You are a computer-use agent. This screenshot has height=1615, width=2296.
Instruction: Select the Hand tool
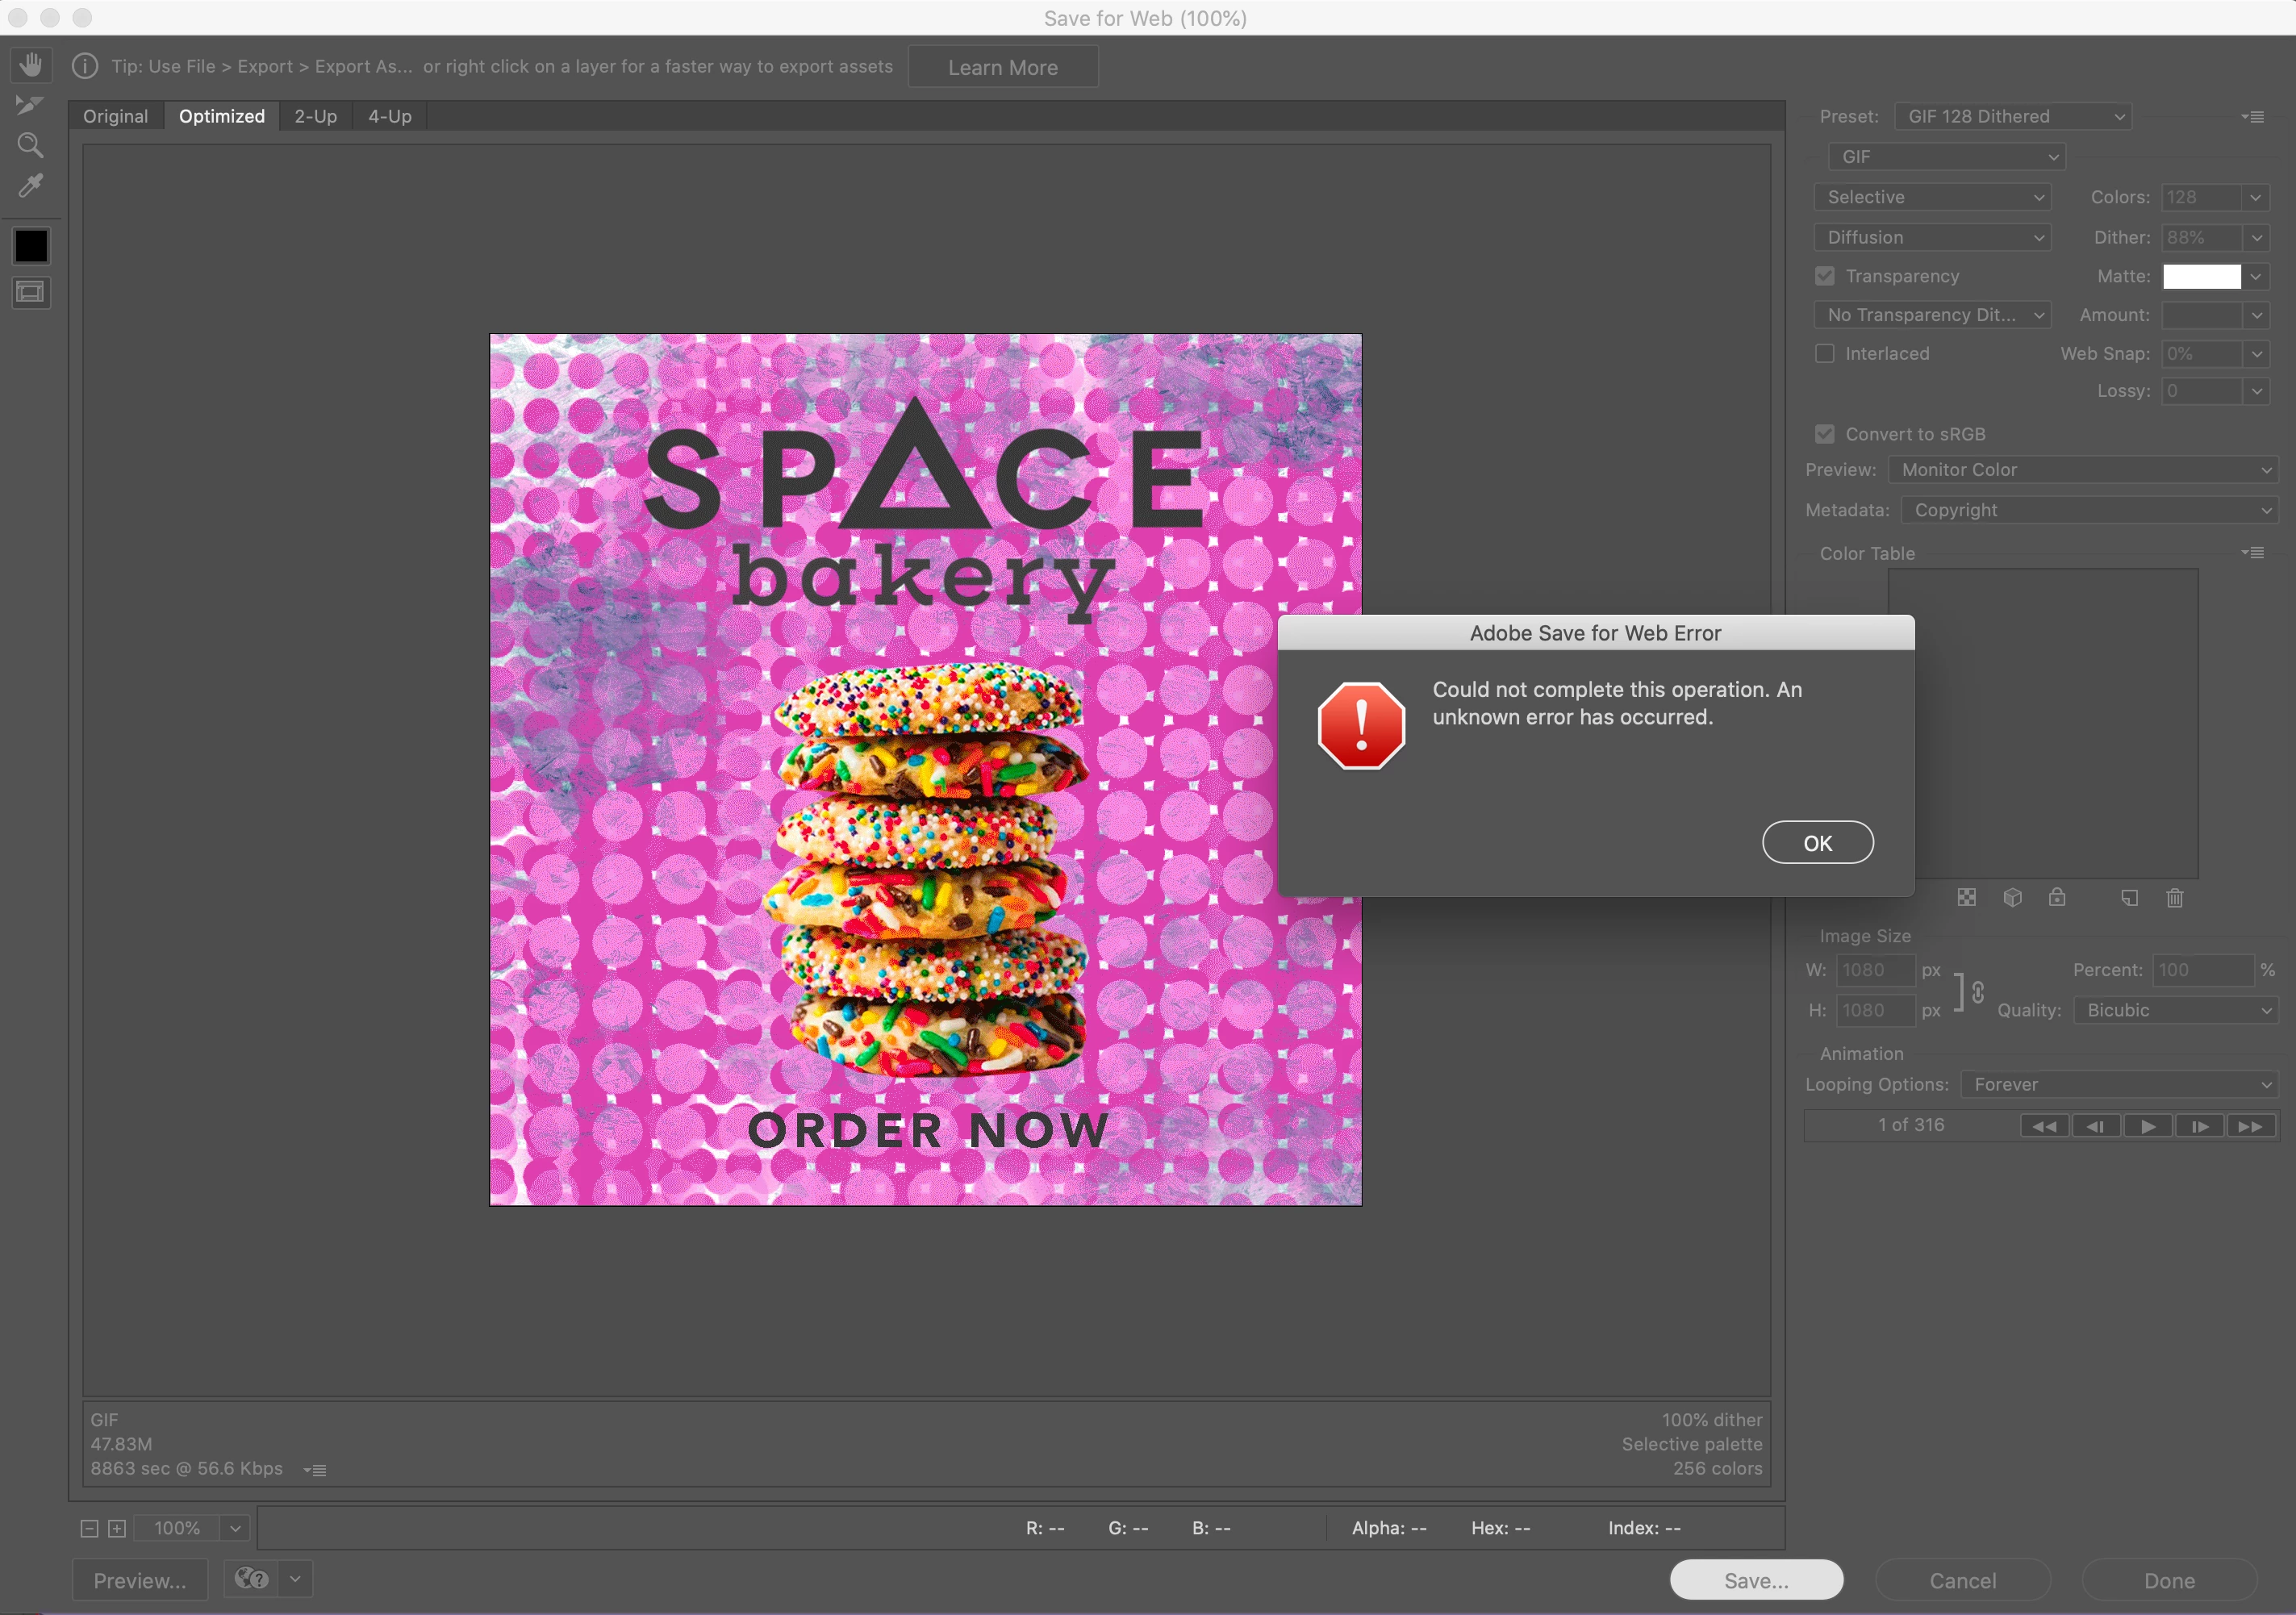point(31,66)
